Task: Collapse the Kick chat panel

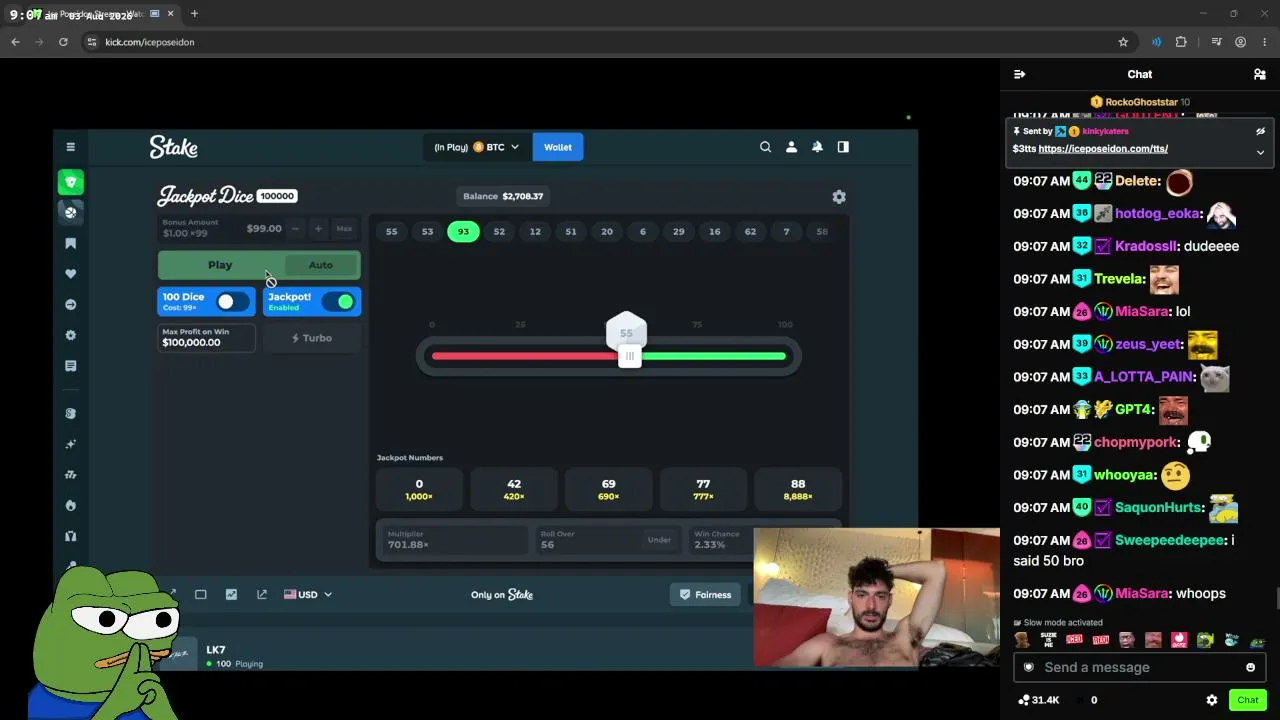Action: pos(1019,74)
